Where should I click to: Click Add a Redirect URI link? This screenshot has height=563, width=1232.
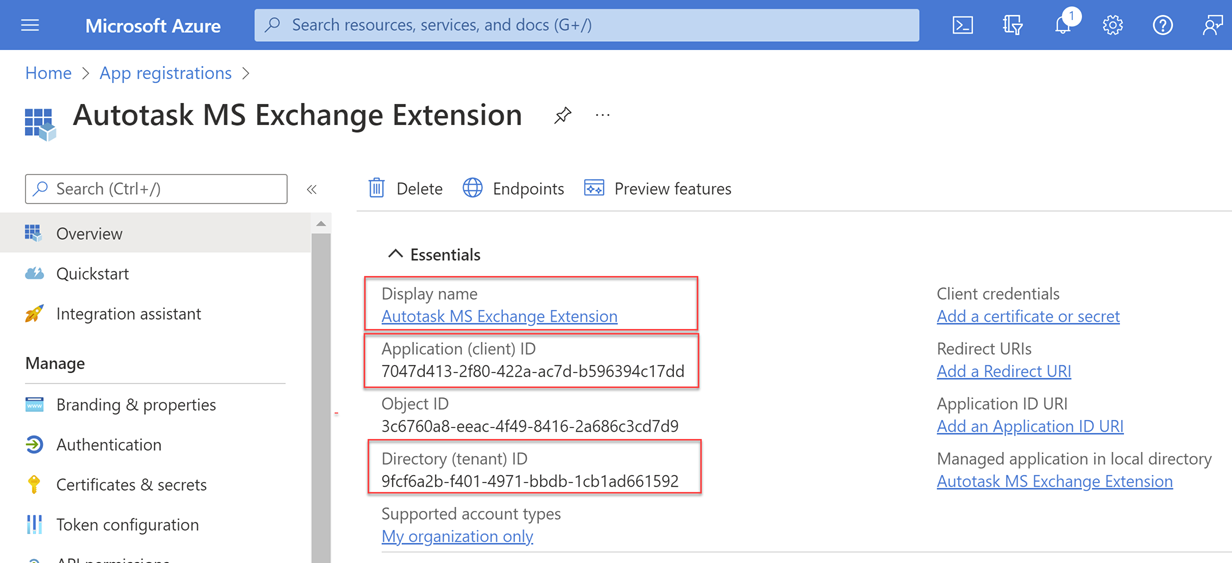click(1004, 371)
